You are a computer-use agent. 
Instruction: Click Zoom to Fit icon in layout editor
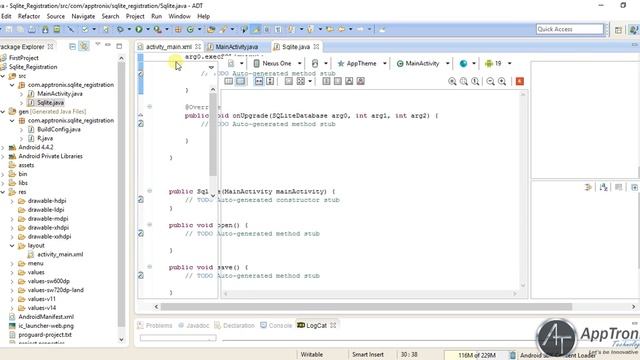[464, 81]
